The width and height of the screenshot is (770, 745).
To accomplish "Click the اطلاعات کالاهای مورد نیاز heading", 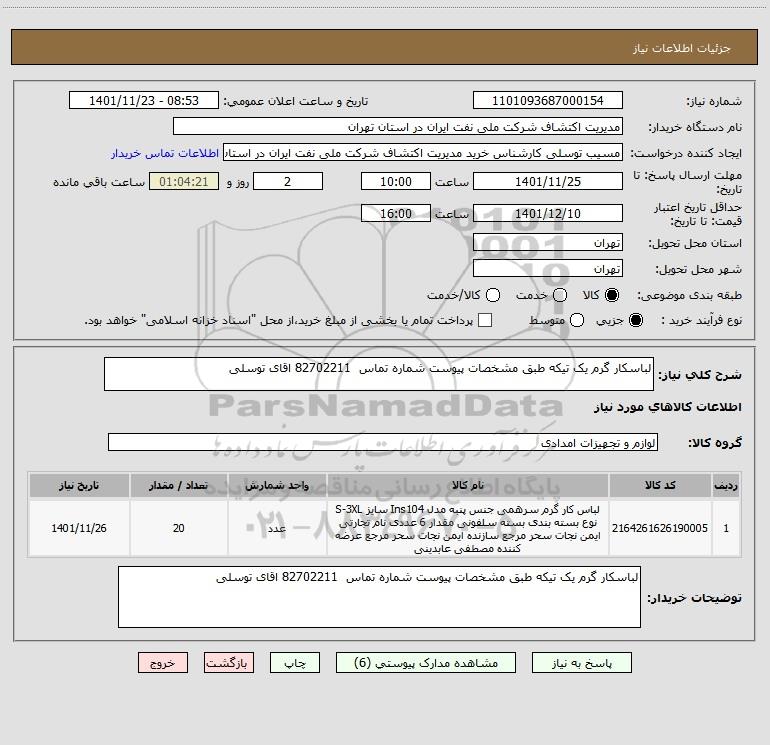I will [x=667, y=407].
